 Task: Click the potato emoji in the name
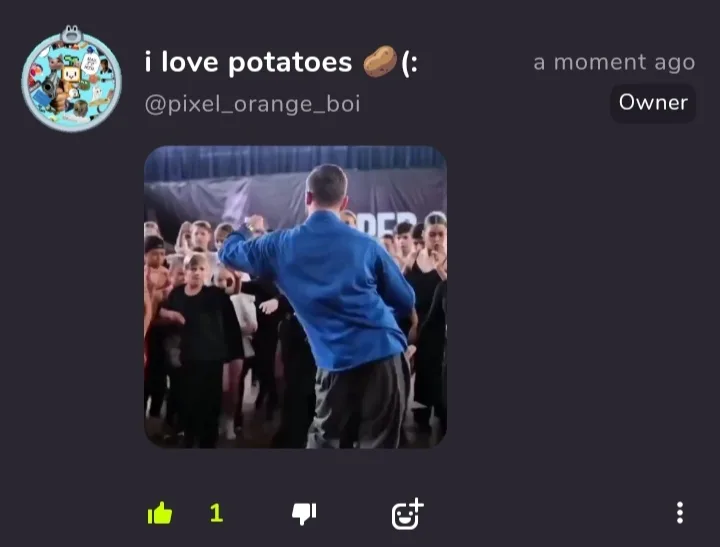click(380, 62)
